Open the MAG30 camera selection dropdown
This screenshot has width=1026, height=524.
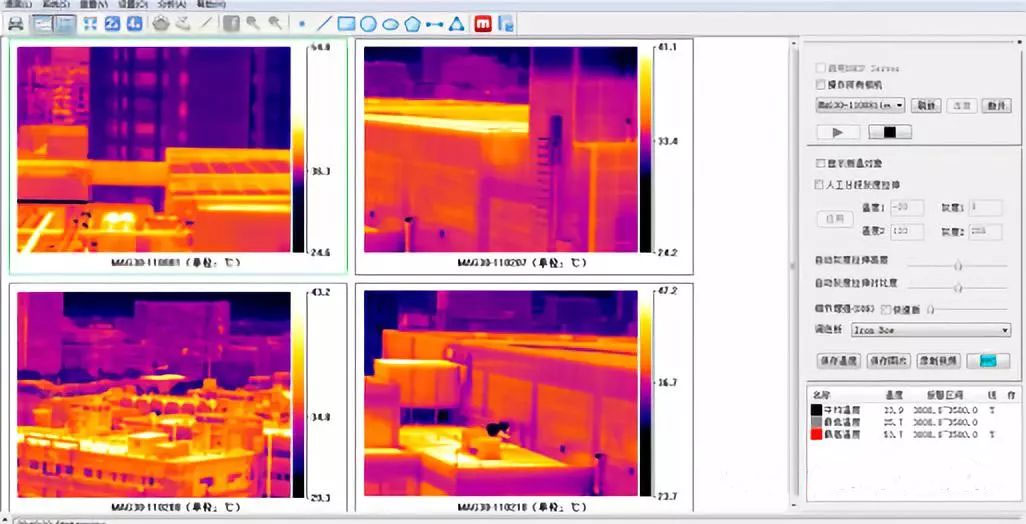tap(860, 105)
